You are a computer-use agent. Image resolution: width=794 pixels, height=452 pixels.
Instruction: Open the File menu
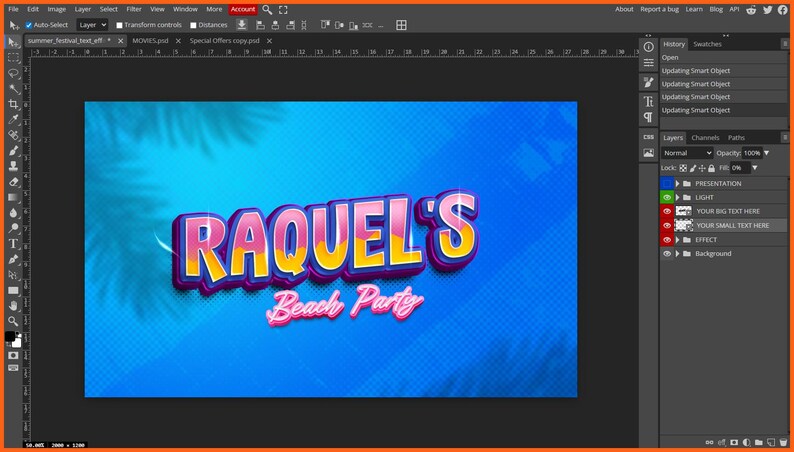point(13,9)
